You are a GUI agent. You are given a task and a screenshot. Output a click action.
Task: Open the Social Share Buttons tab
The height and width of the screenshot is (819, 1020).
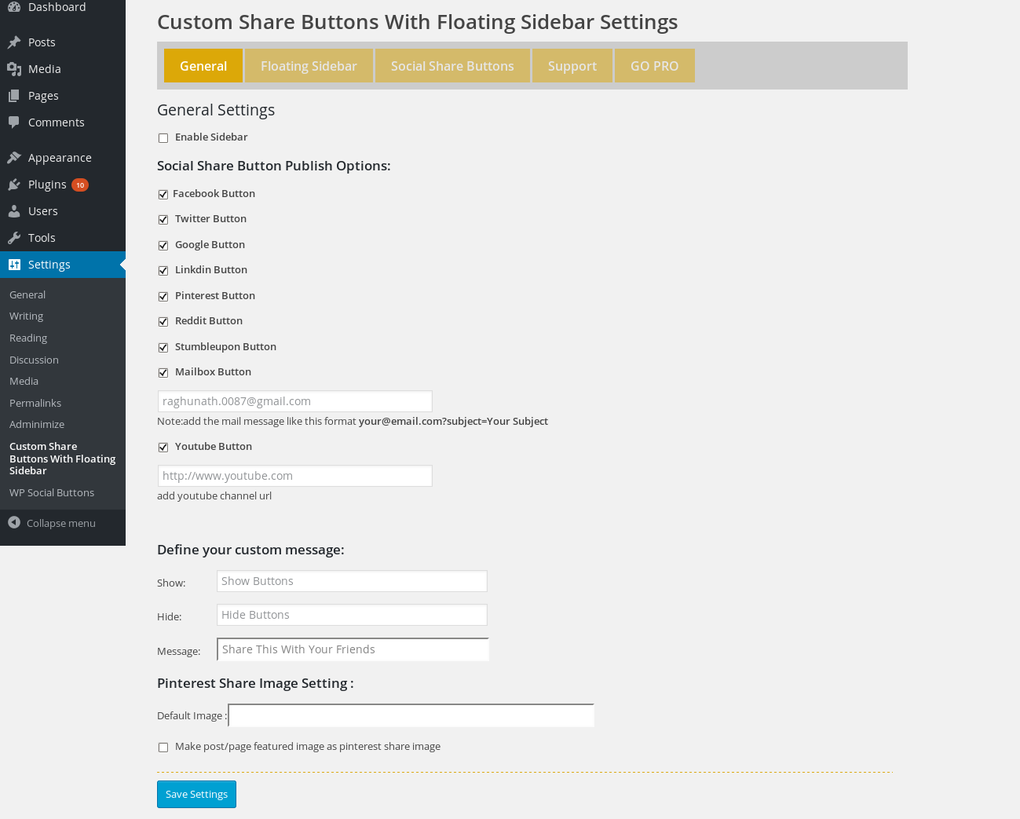tap(452, 66)
